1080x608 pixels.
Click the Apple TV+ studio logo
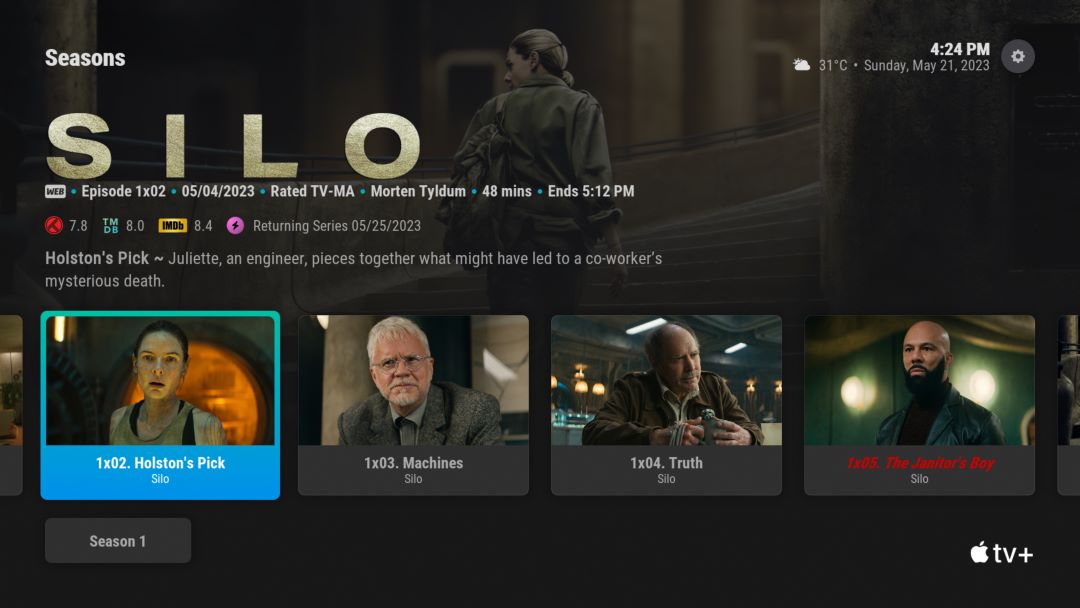(x=1001, y=553)
